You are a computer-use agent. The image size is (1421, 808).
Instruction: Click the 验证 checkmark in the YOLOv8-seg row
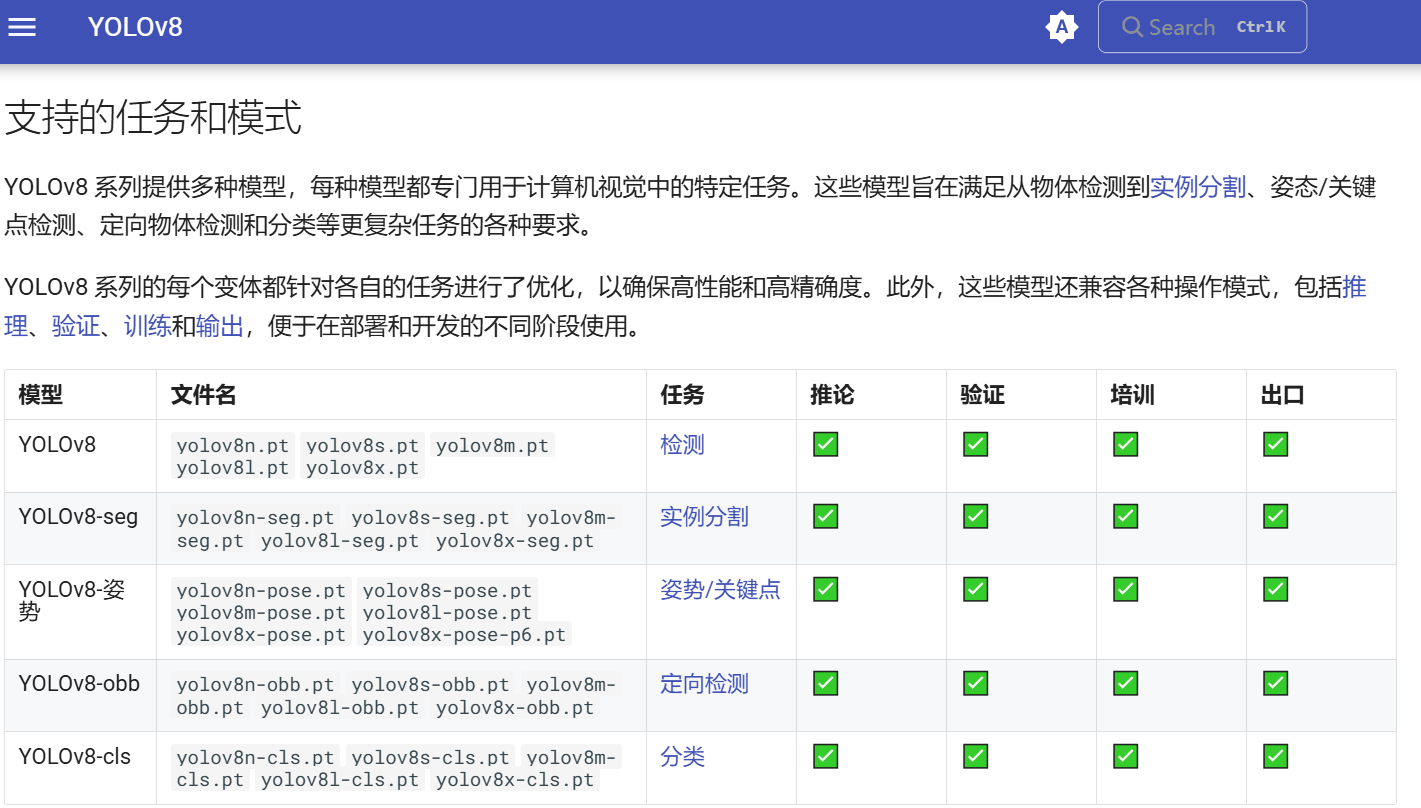coord(975,516)
